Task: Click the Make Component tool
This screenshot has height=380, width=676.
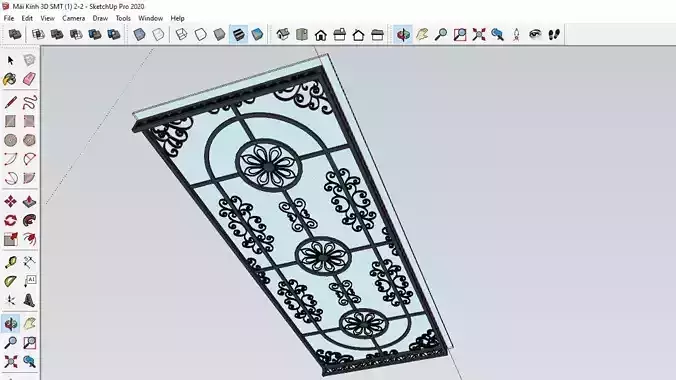Action: point(29,60)
